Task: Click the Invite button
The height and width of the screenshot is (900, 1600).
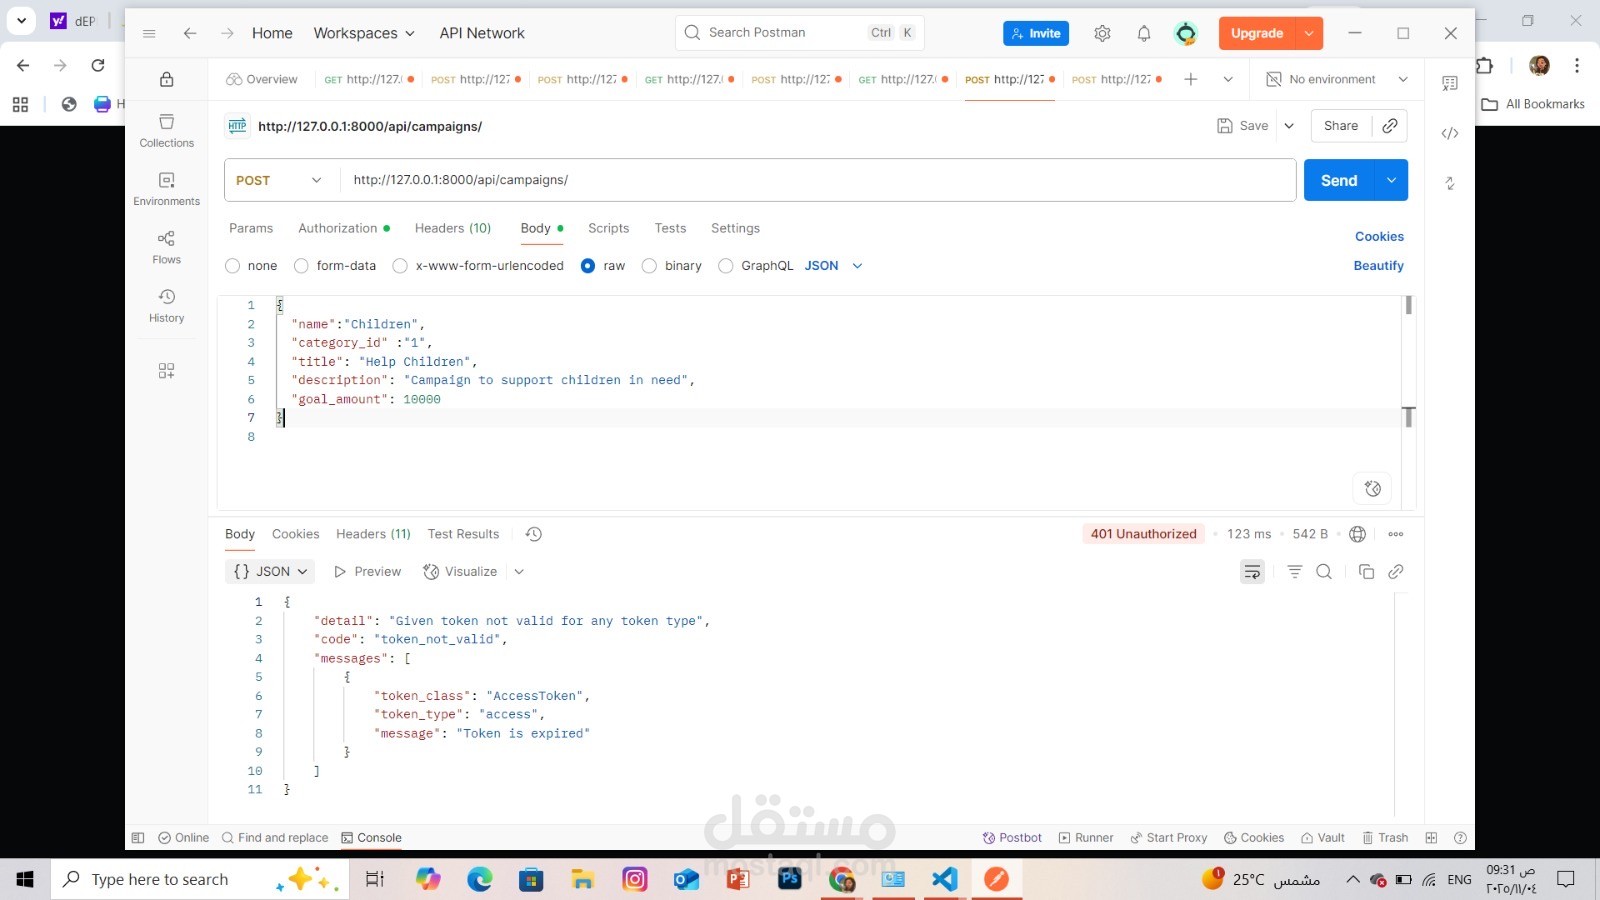Action: [x=1036, y=33]
